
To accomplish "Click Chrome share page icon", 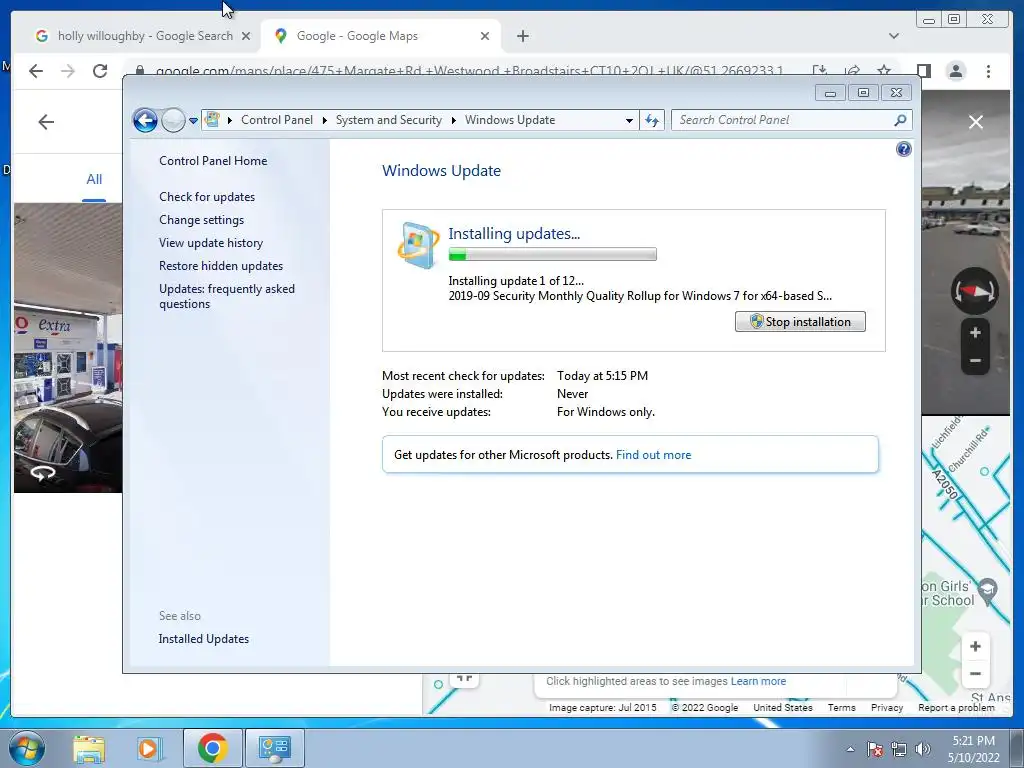I will click(x=852, y=71).
